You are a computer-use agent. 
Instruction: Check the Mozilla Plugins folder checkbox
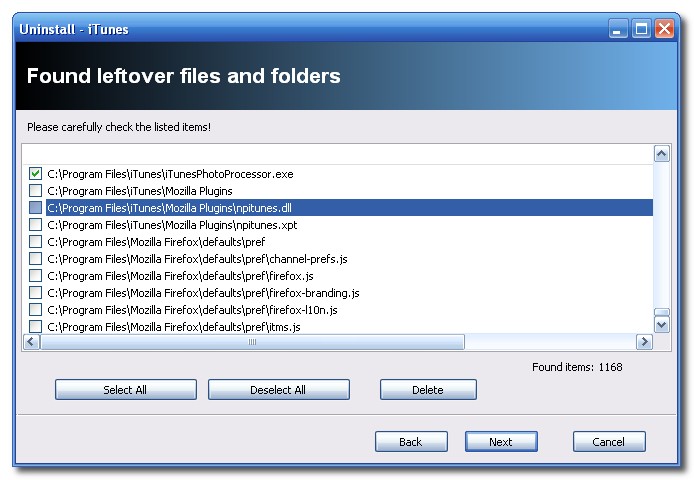tap(35, 190)
